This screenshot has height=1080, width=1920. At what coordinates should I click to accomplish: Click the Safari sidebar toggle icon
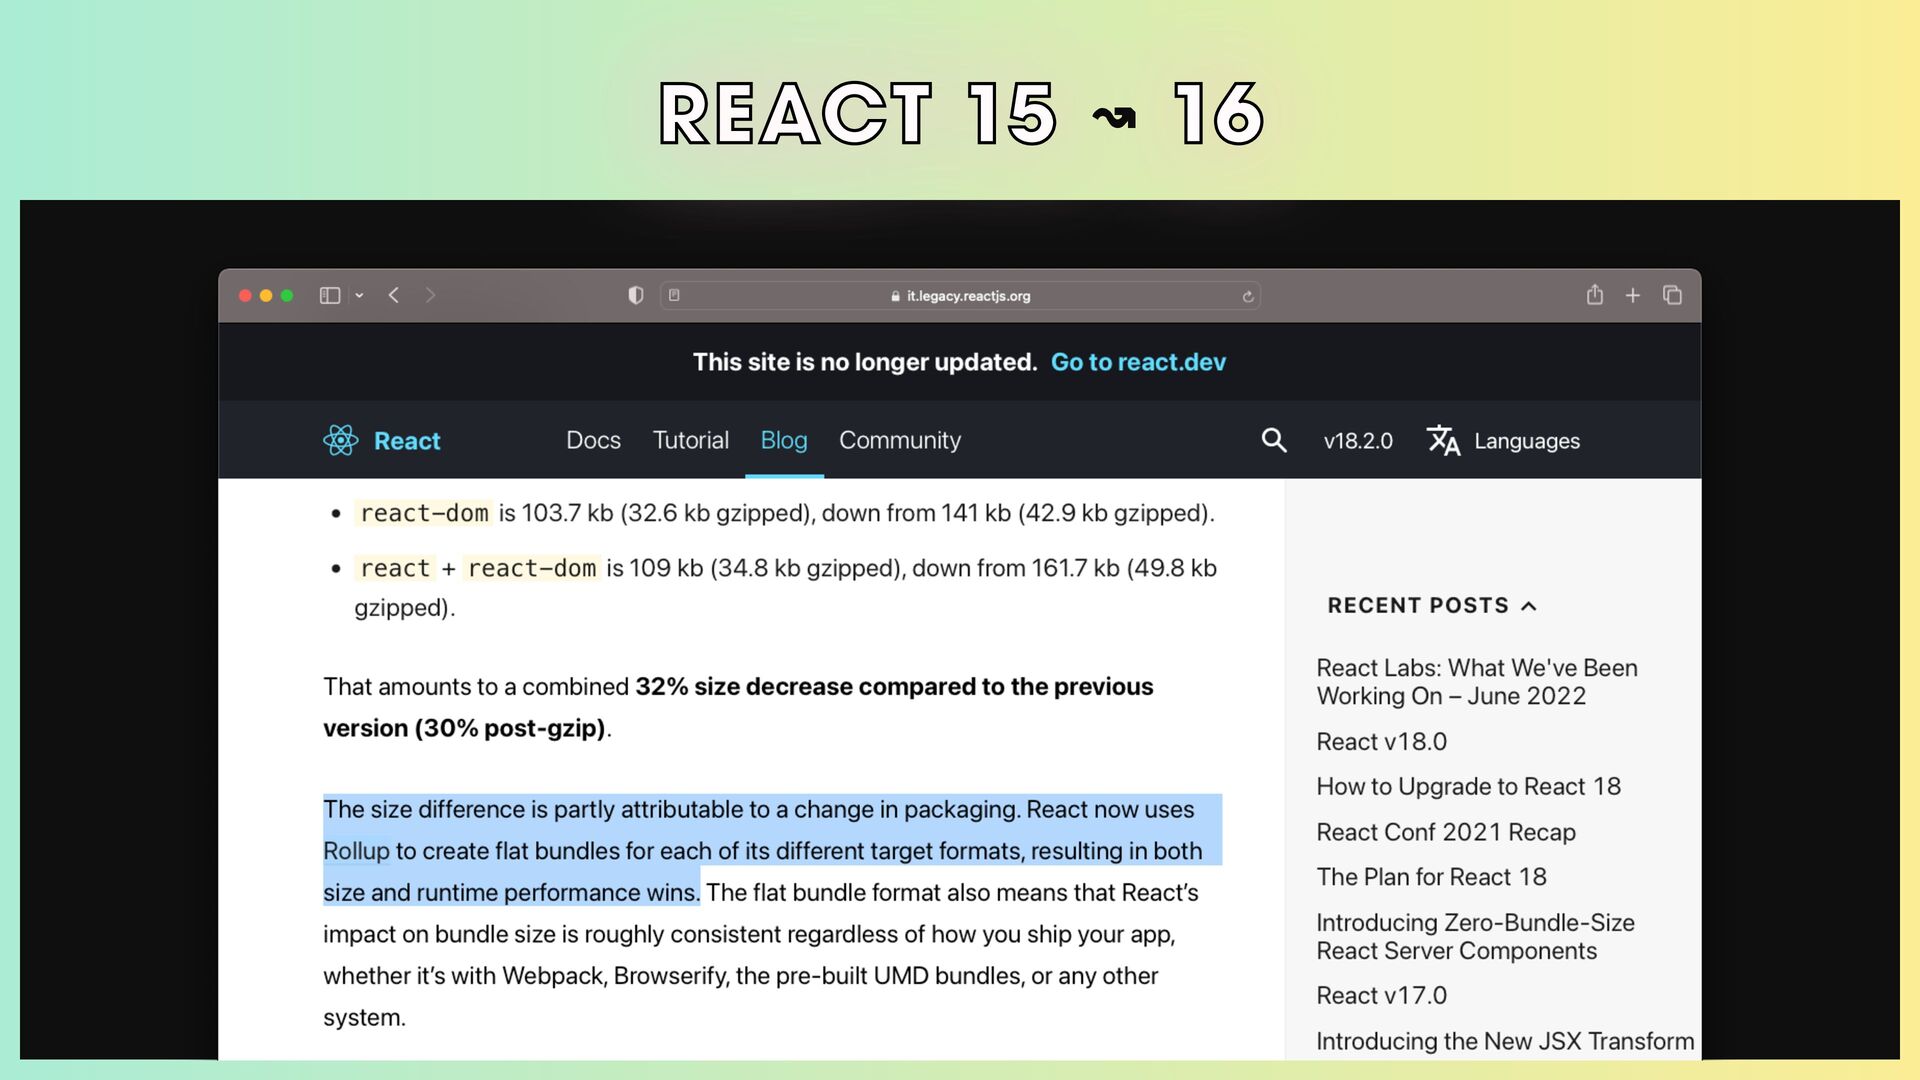click(330, 295)
